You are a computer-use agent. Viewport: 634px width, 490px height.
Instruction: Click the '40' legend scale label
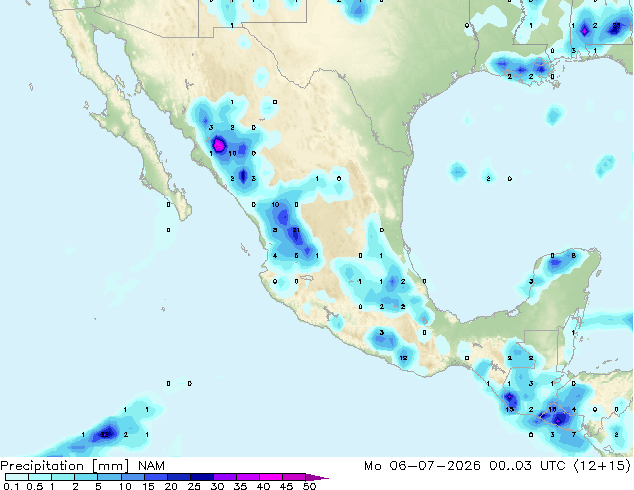(x=263, y=486)
